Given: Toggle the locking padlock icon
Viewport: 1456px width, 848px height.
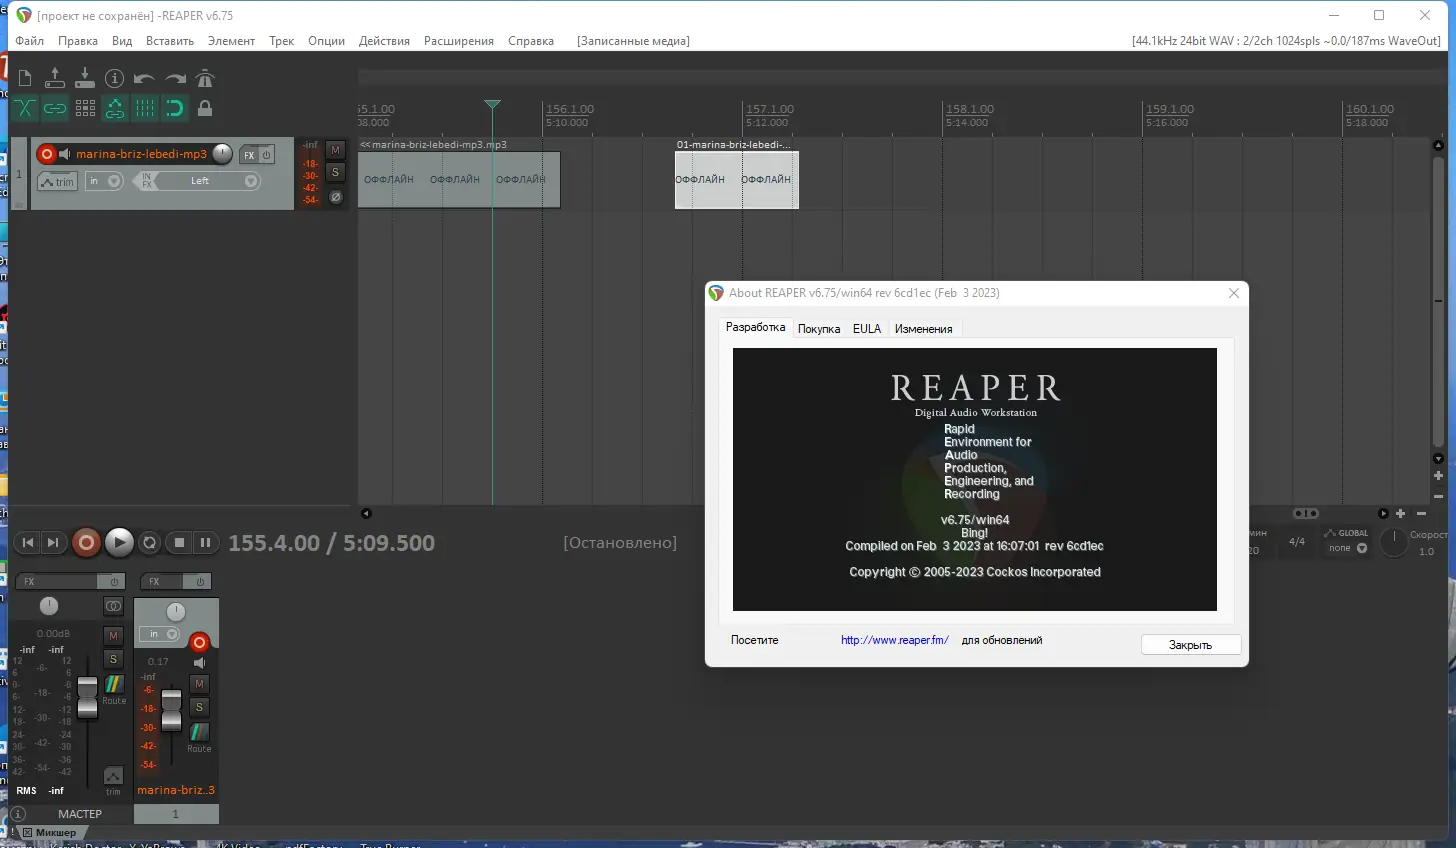Looking at the screenshot, I should point(205,108).
